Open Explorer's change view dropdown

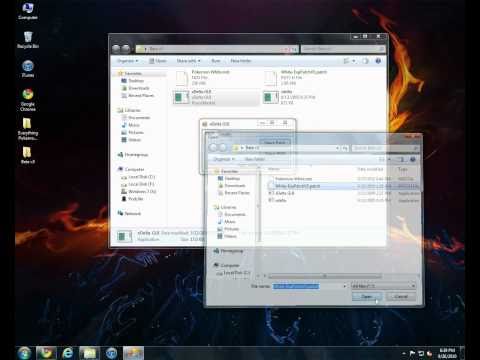(354, 61)
